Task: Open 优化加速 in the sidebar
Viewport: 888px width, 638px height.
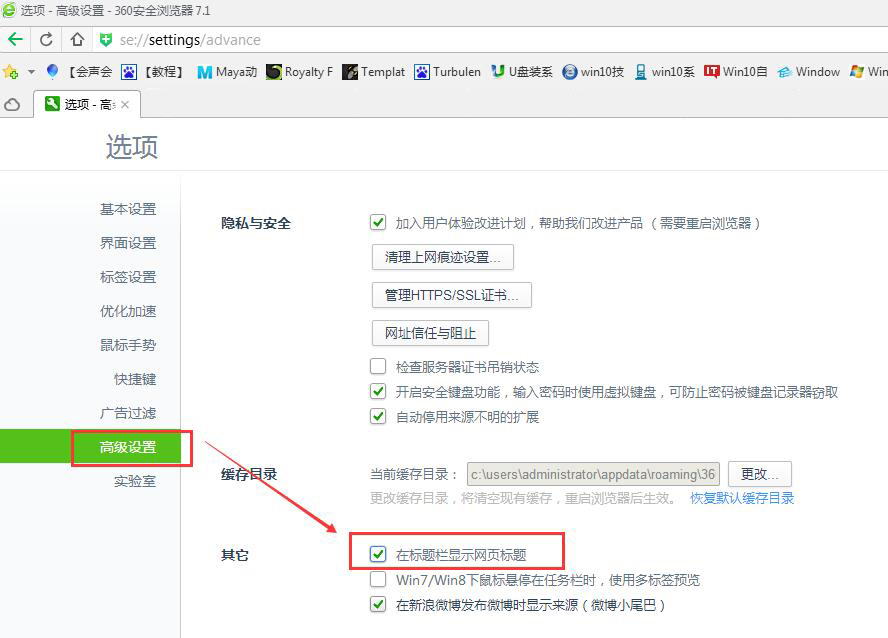Action: (128, 311)
